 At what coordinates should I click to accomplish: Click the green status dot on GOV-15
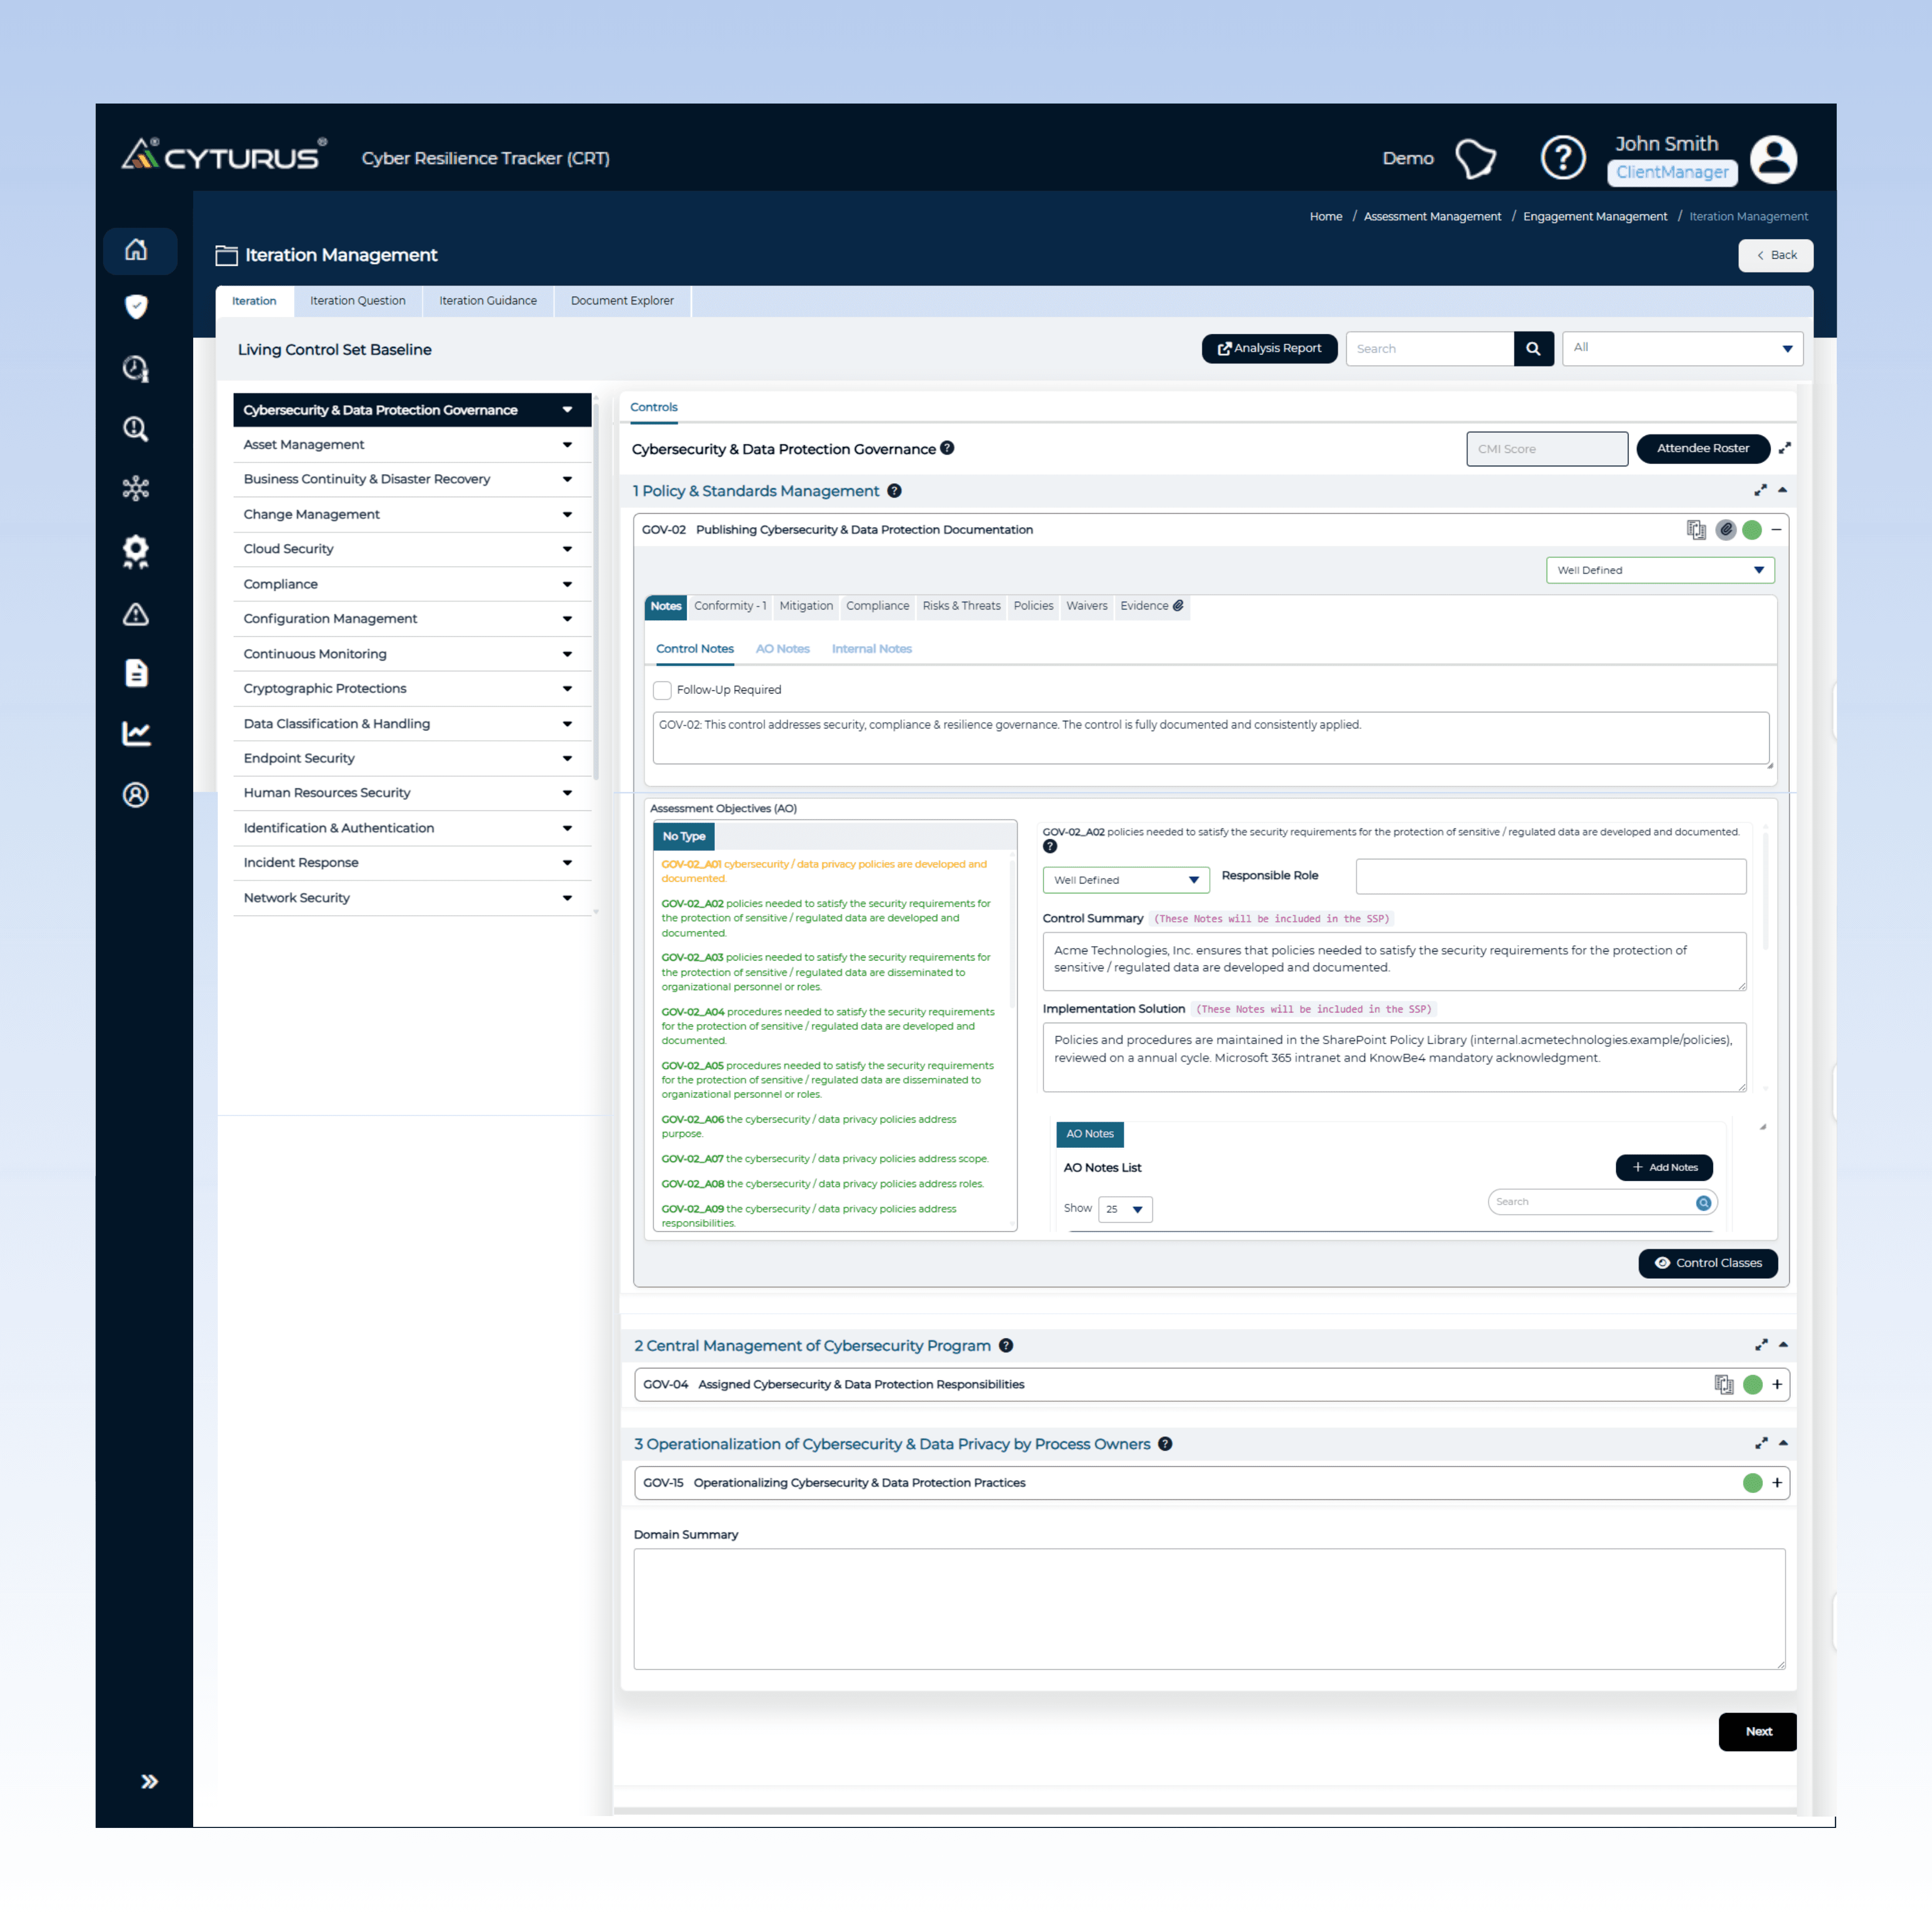1752,1483
